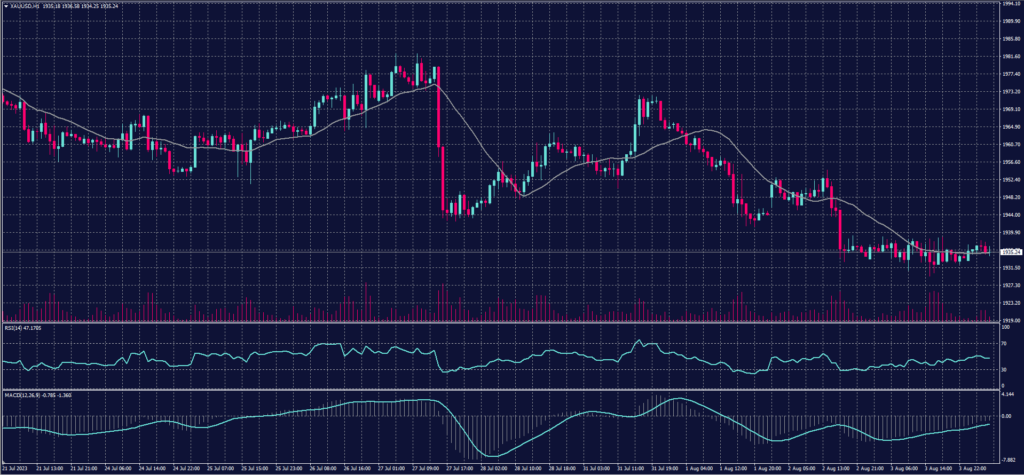
Task: Grab the divider between price chart and RSI pane
Action: click(500, 323)
